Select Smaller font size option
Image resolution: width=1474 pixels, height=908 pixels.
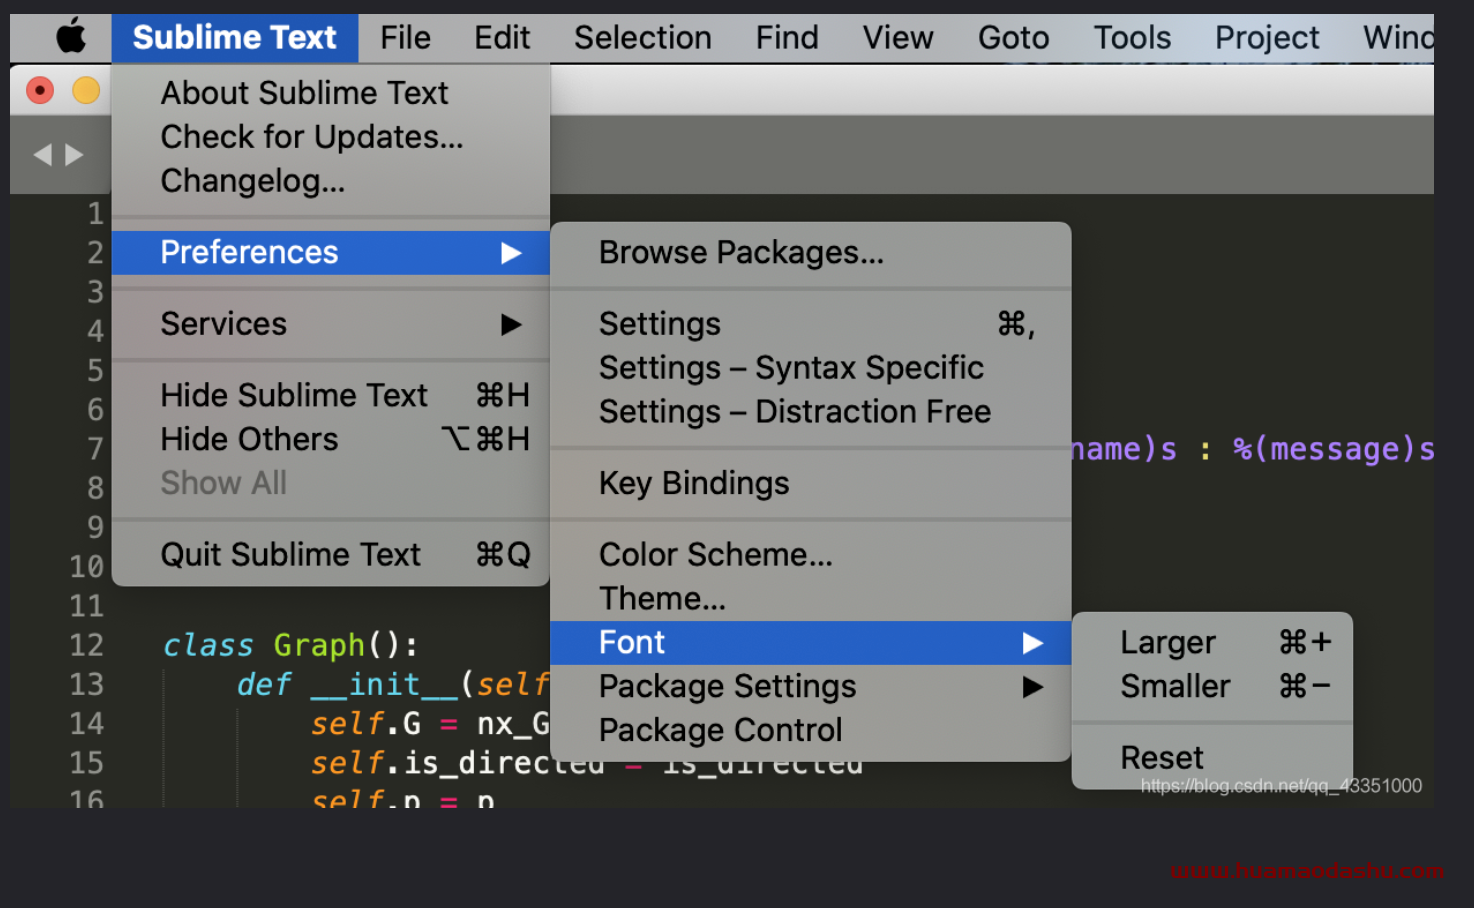point(1175,687)
